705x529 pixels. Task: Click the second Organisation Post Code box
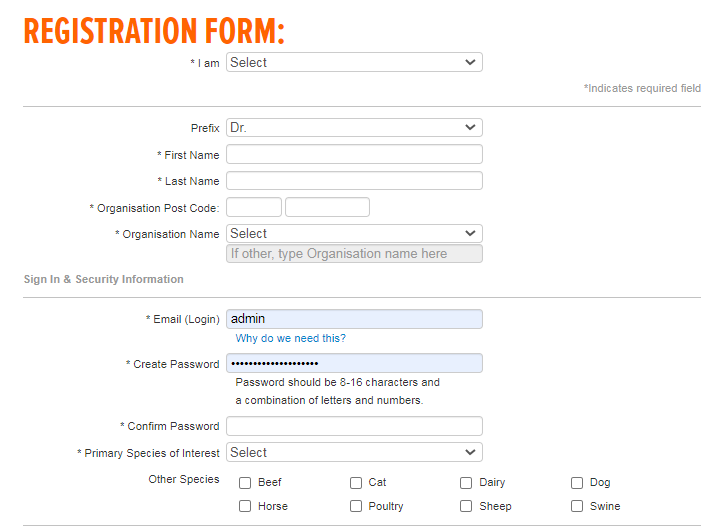pos(327,207)
